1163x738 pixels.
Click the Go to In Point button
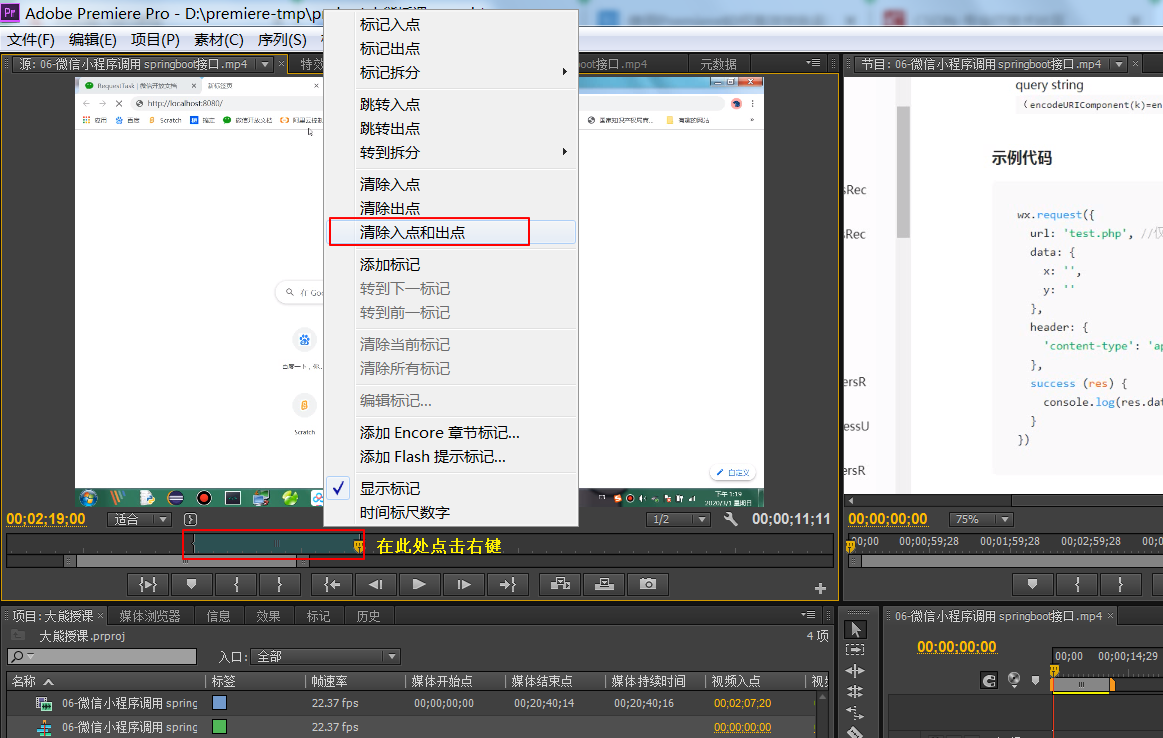pyautogui.click(x=331, y=584)
